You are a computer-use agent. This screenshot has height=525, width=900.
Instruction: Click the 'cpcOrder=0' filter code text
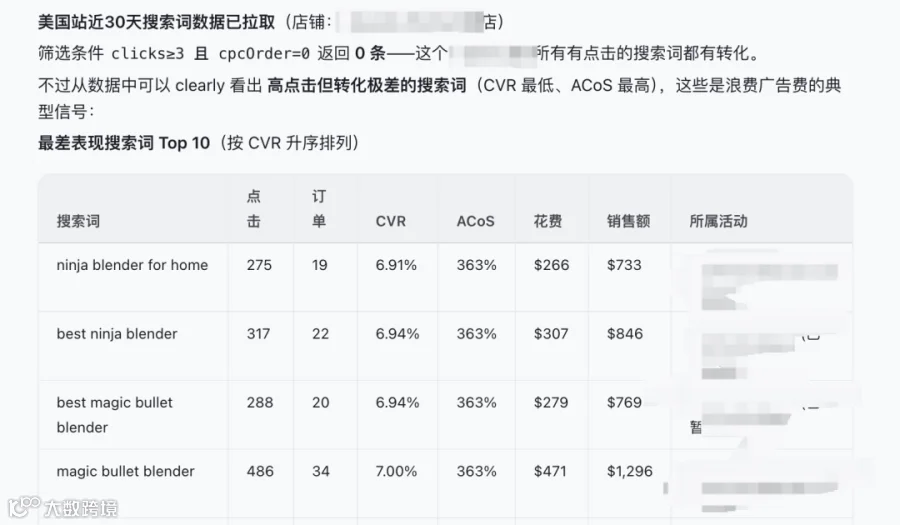click(264, 53)
